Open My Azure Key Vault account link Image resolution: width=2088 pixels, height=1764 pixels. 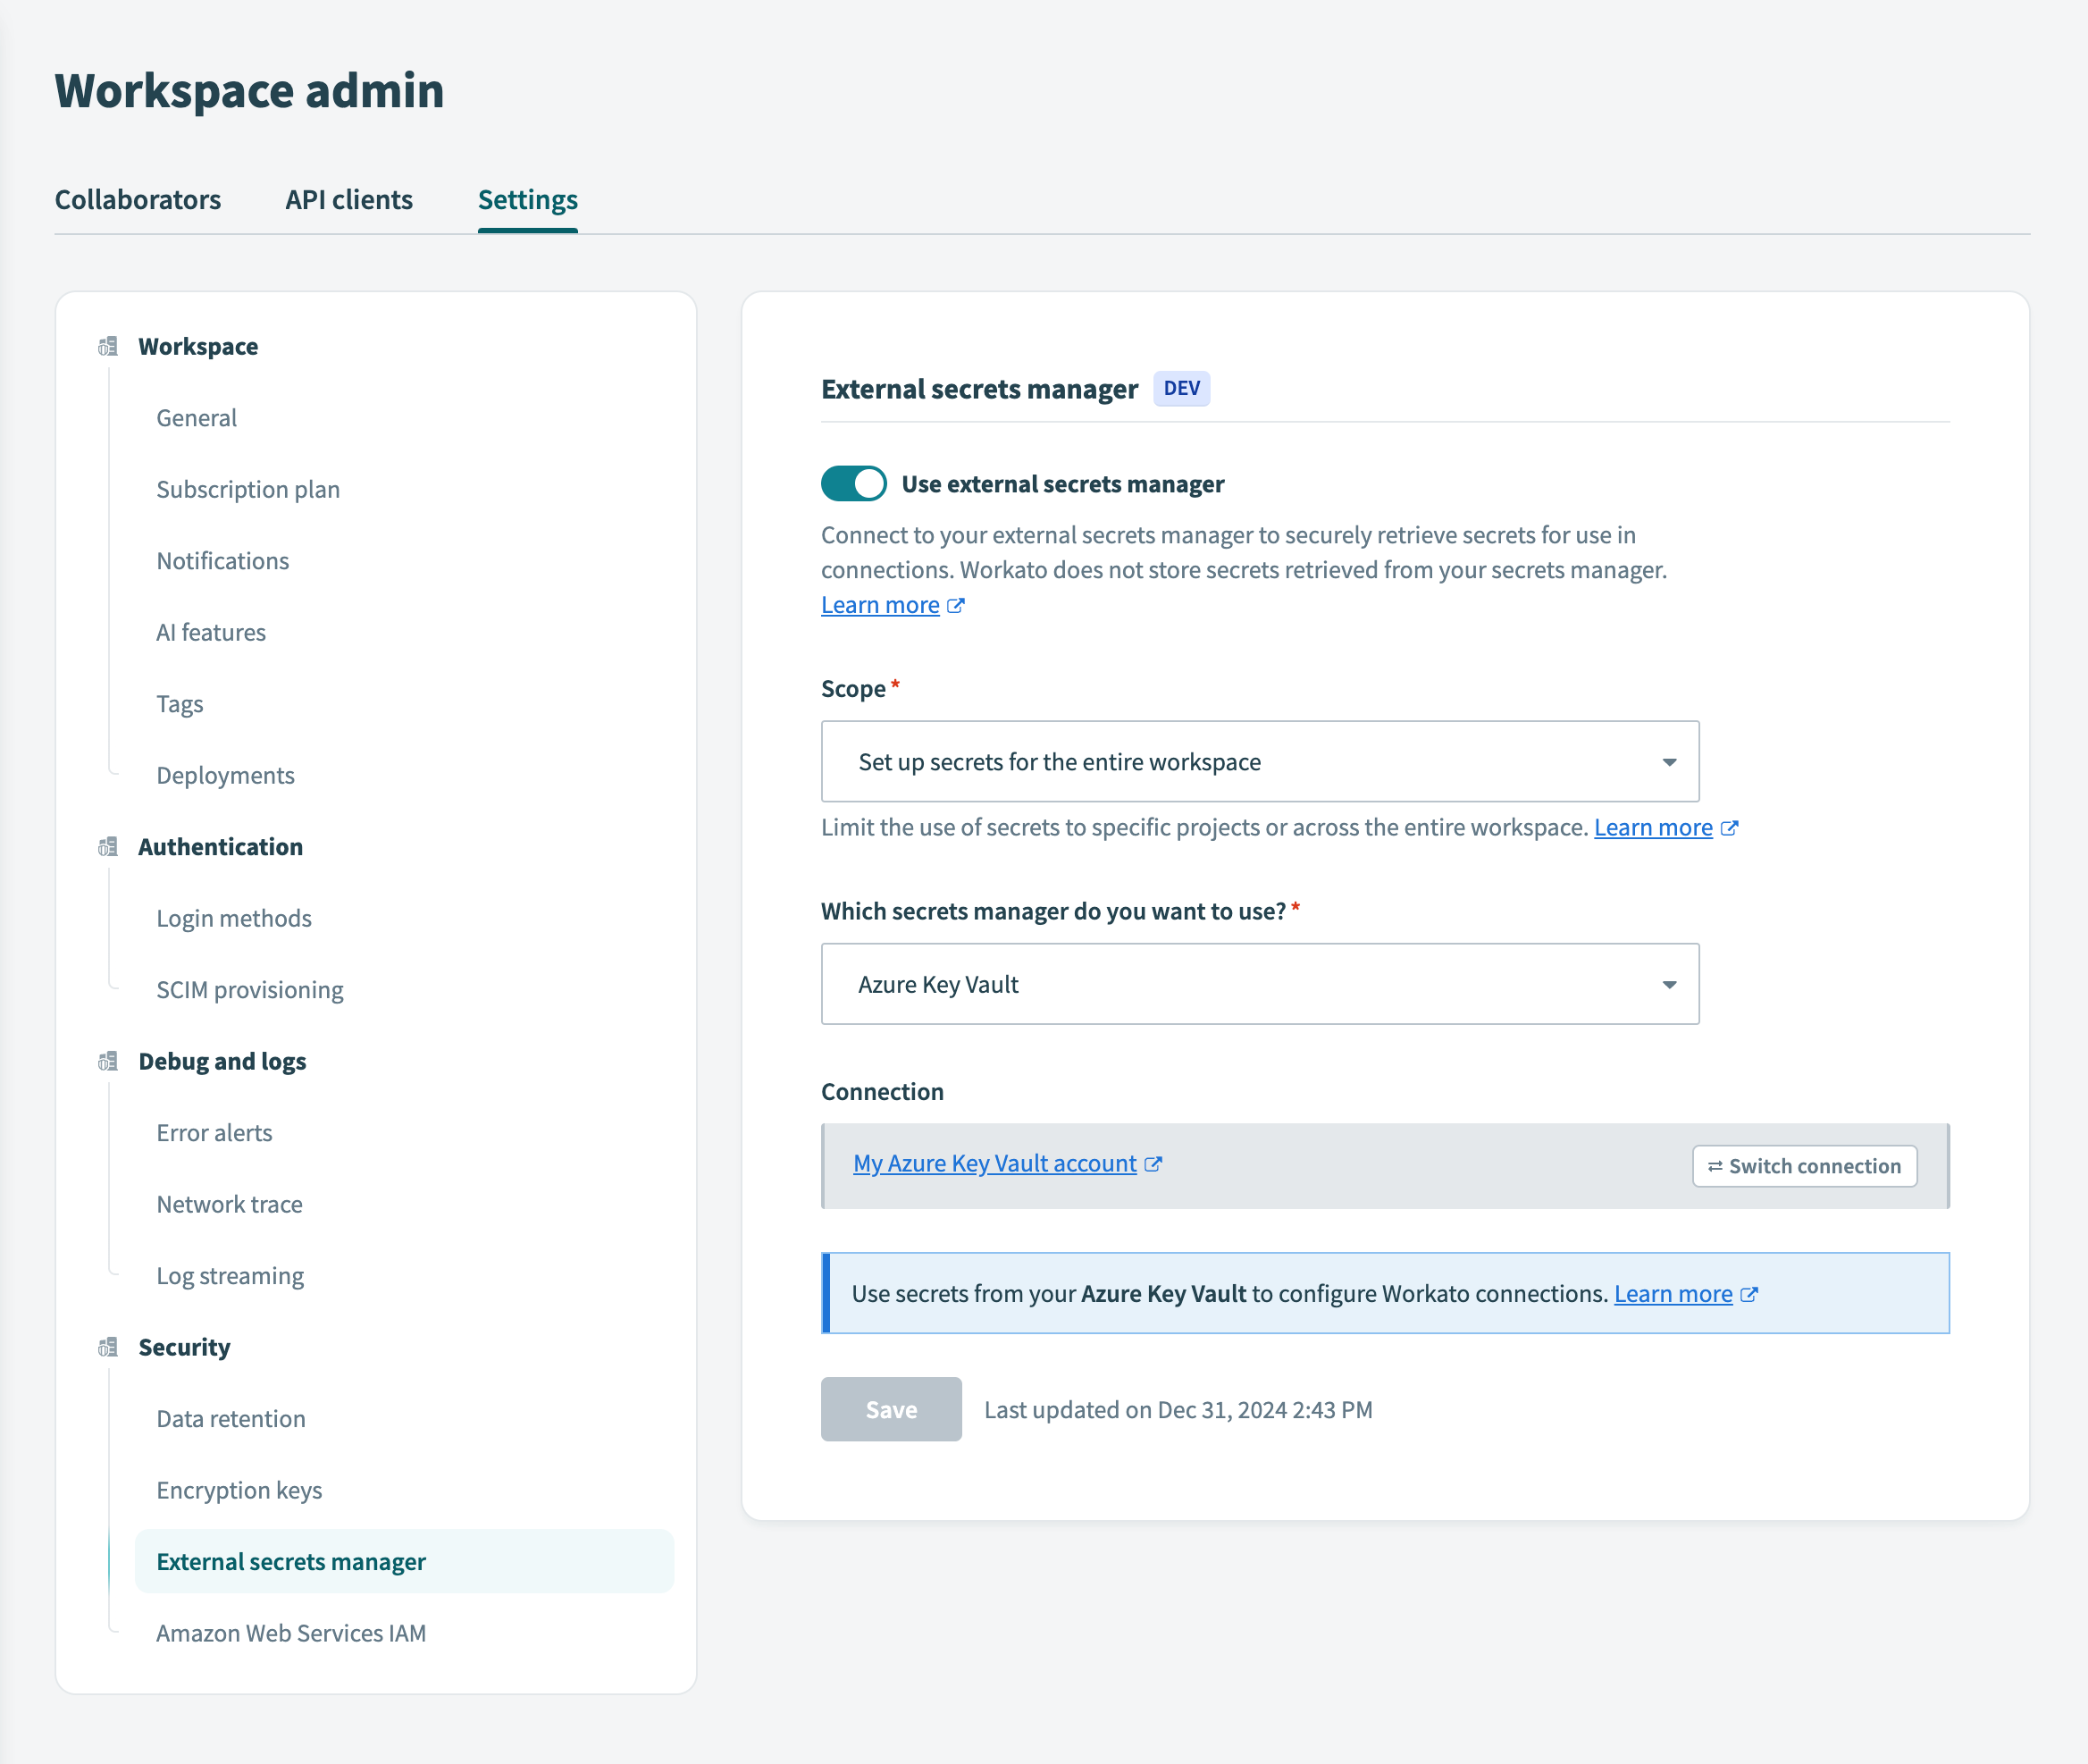coord(994,1164)
